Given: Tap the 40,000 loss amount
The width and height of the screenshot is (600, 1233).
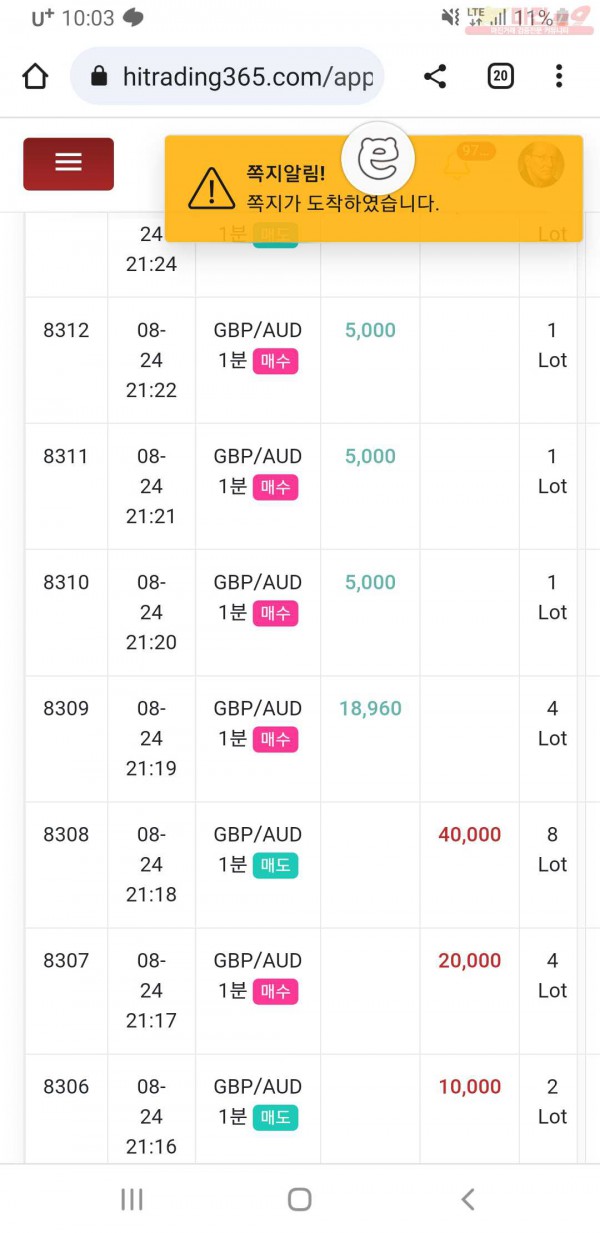Looking at the screenshot, I should coord(470,834).
